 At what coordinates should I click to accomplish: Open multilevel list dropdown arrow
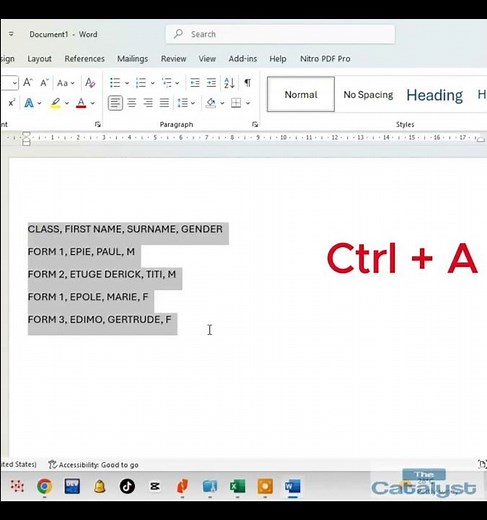coord(177,83)
